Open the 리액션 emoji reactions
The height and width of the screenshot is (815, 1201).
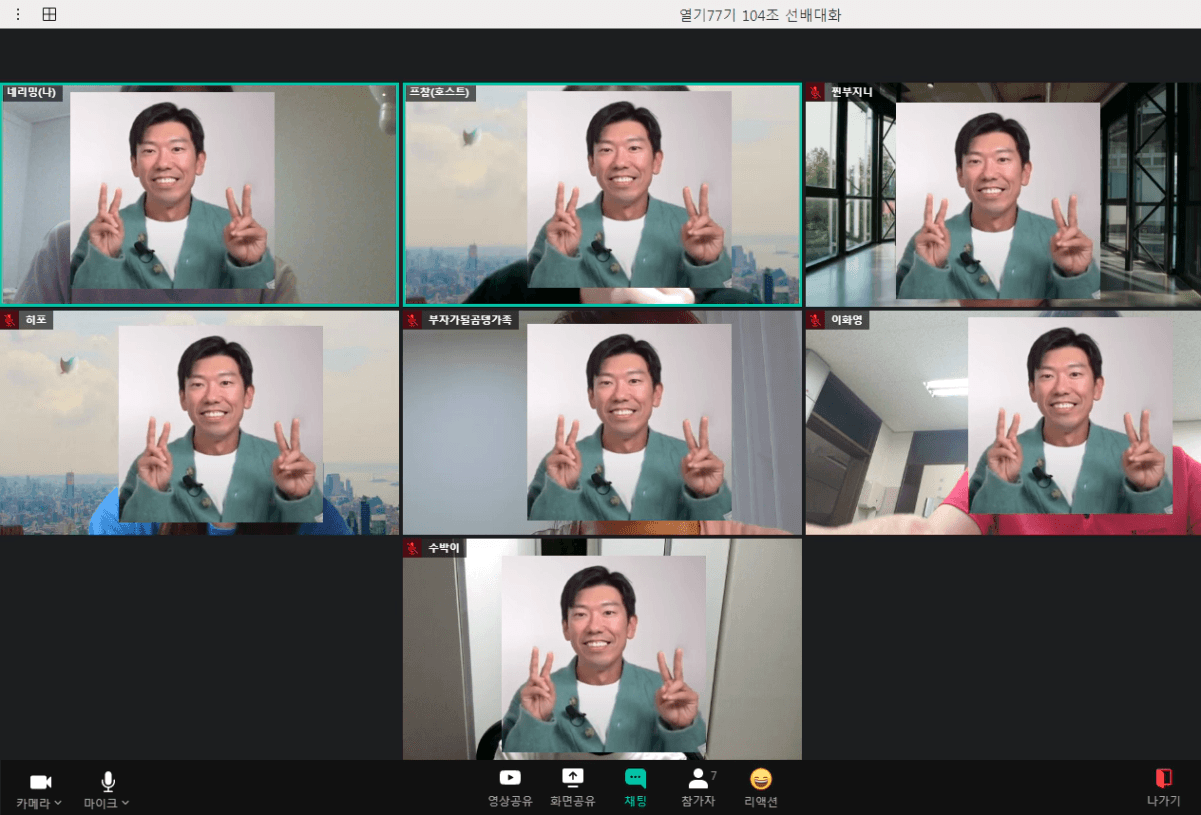tap(761, 778)
